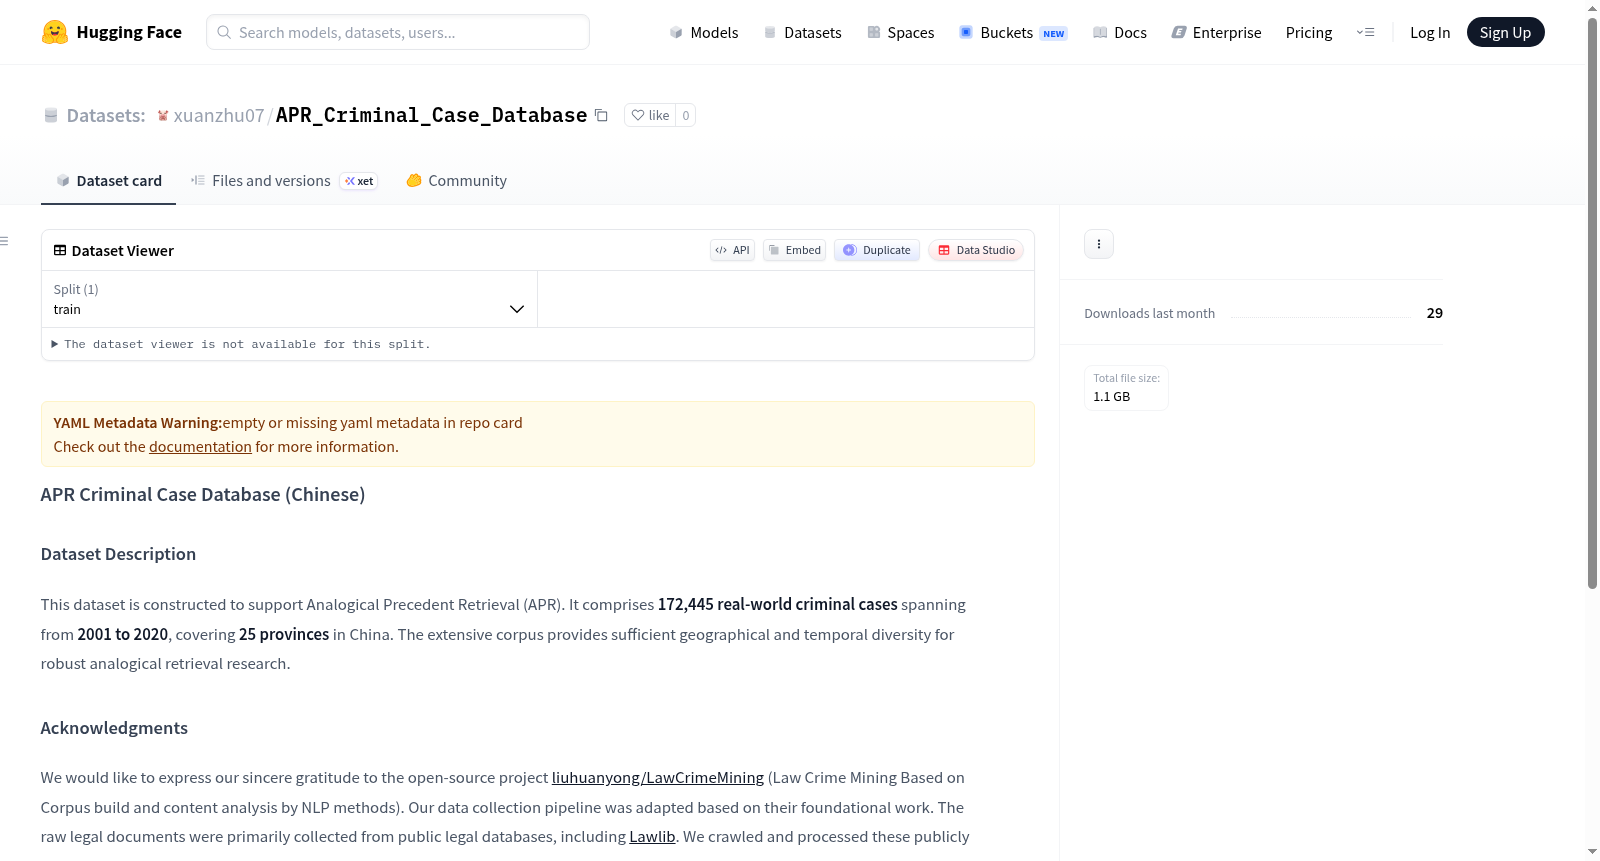Select the Dataset card tab

(x=109, y=181)
